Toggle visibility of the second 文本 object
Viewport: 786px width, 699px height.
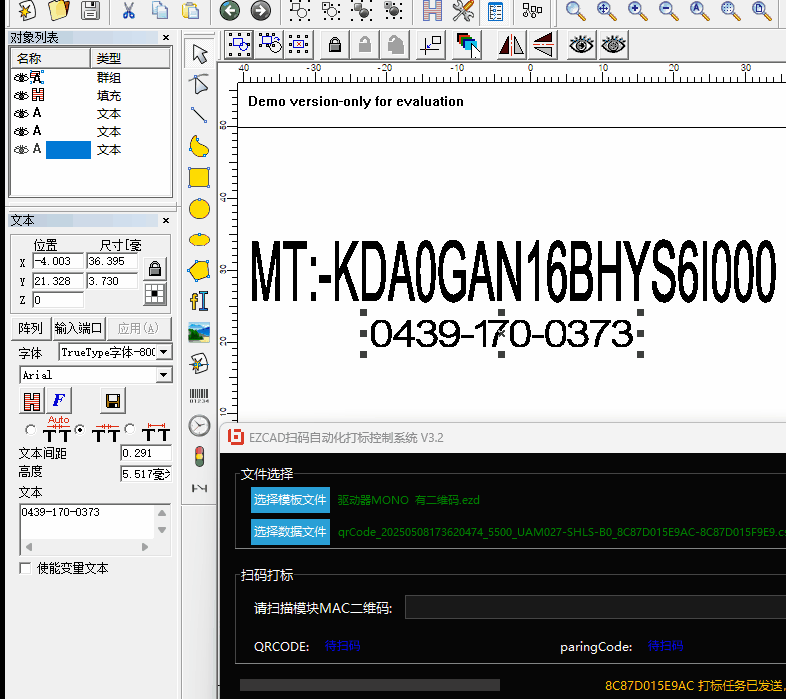(x=21, y=131)
